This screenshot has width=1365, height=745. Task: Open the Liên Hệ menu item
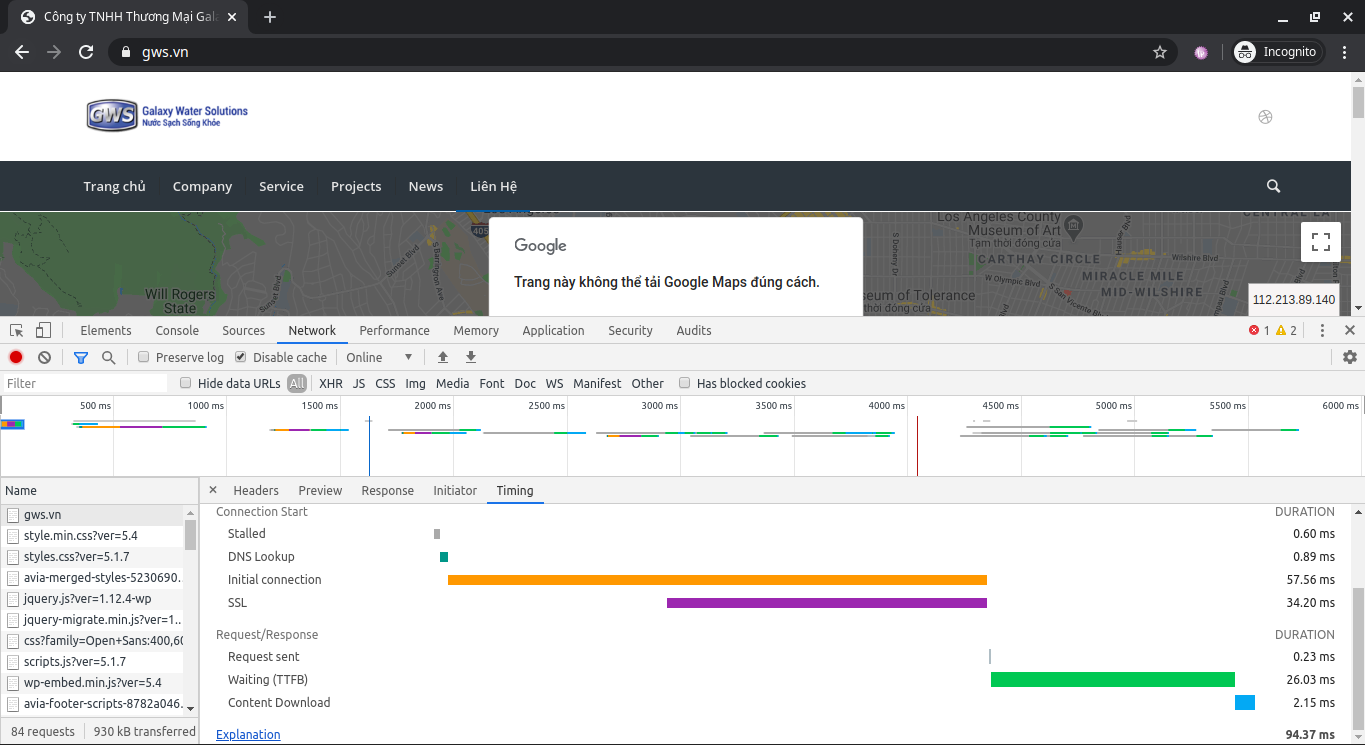493,186
